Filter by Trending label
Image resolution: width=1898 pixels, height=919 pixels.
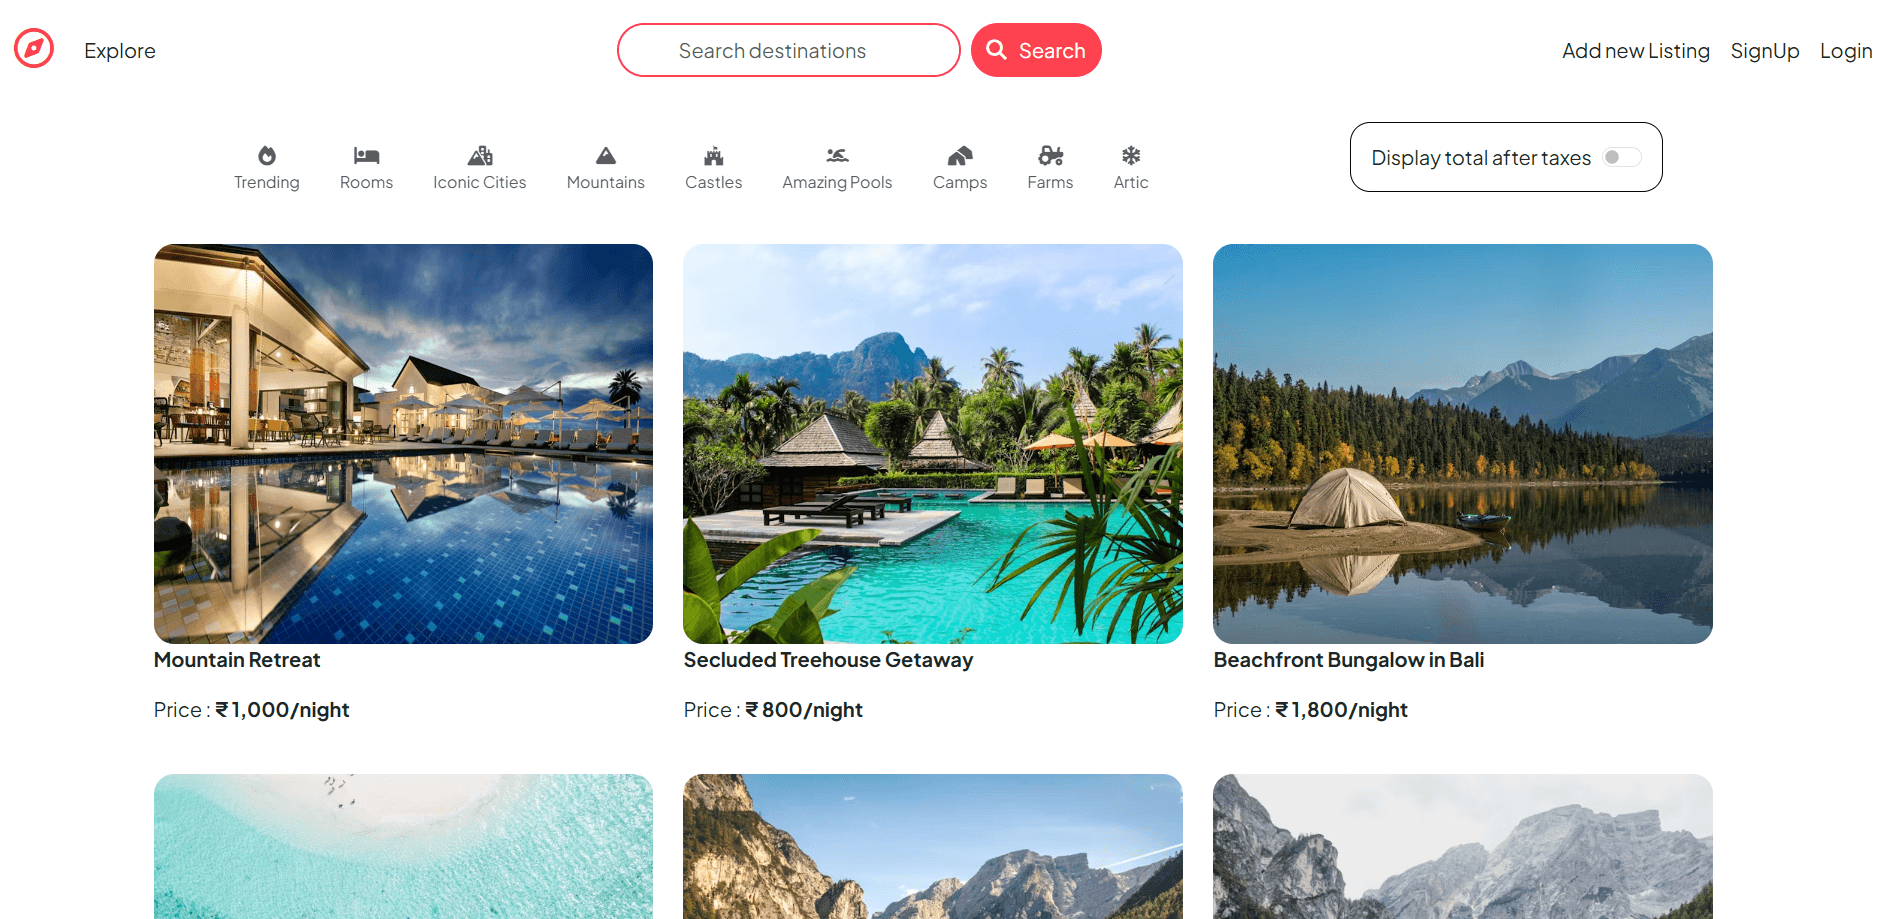[x=267, y=182]
